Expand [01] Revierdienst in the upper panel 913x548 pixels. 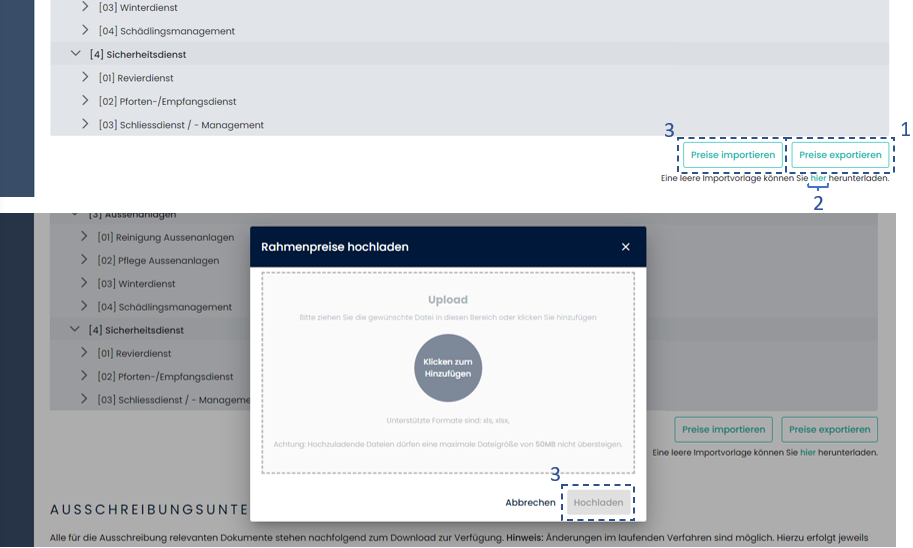[x=85, y=77]
